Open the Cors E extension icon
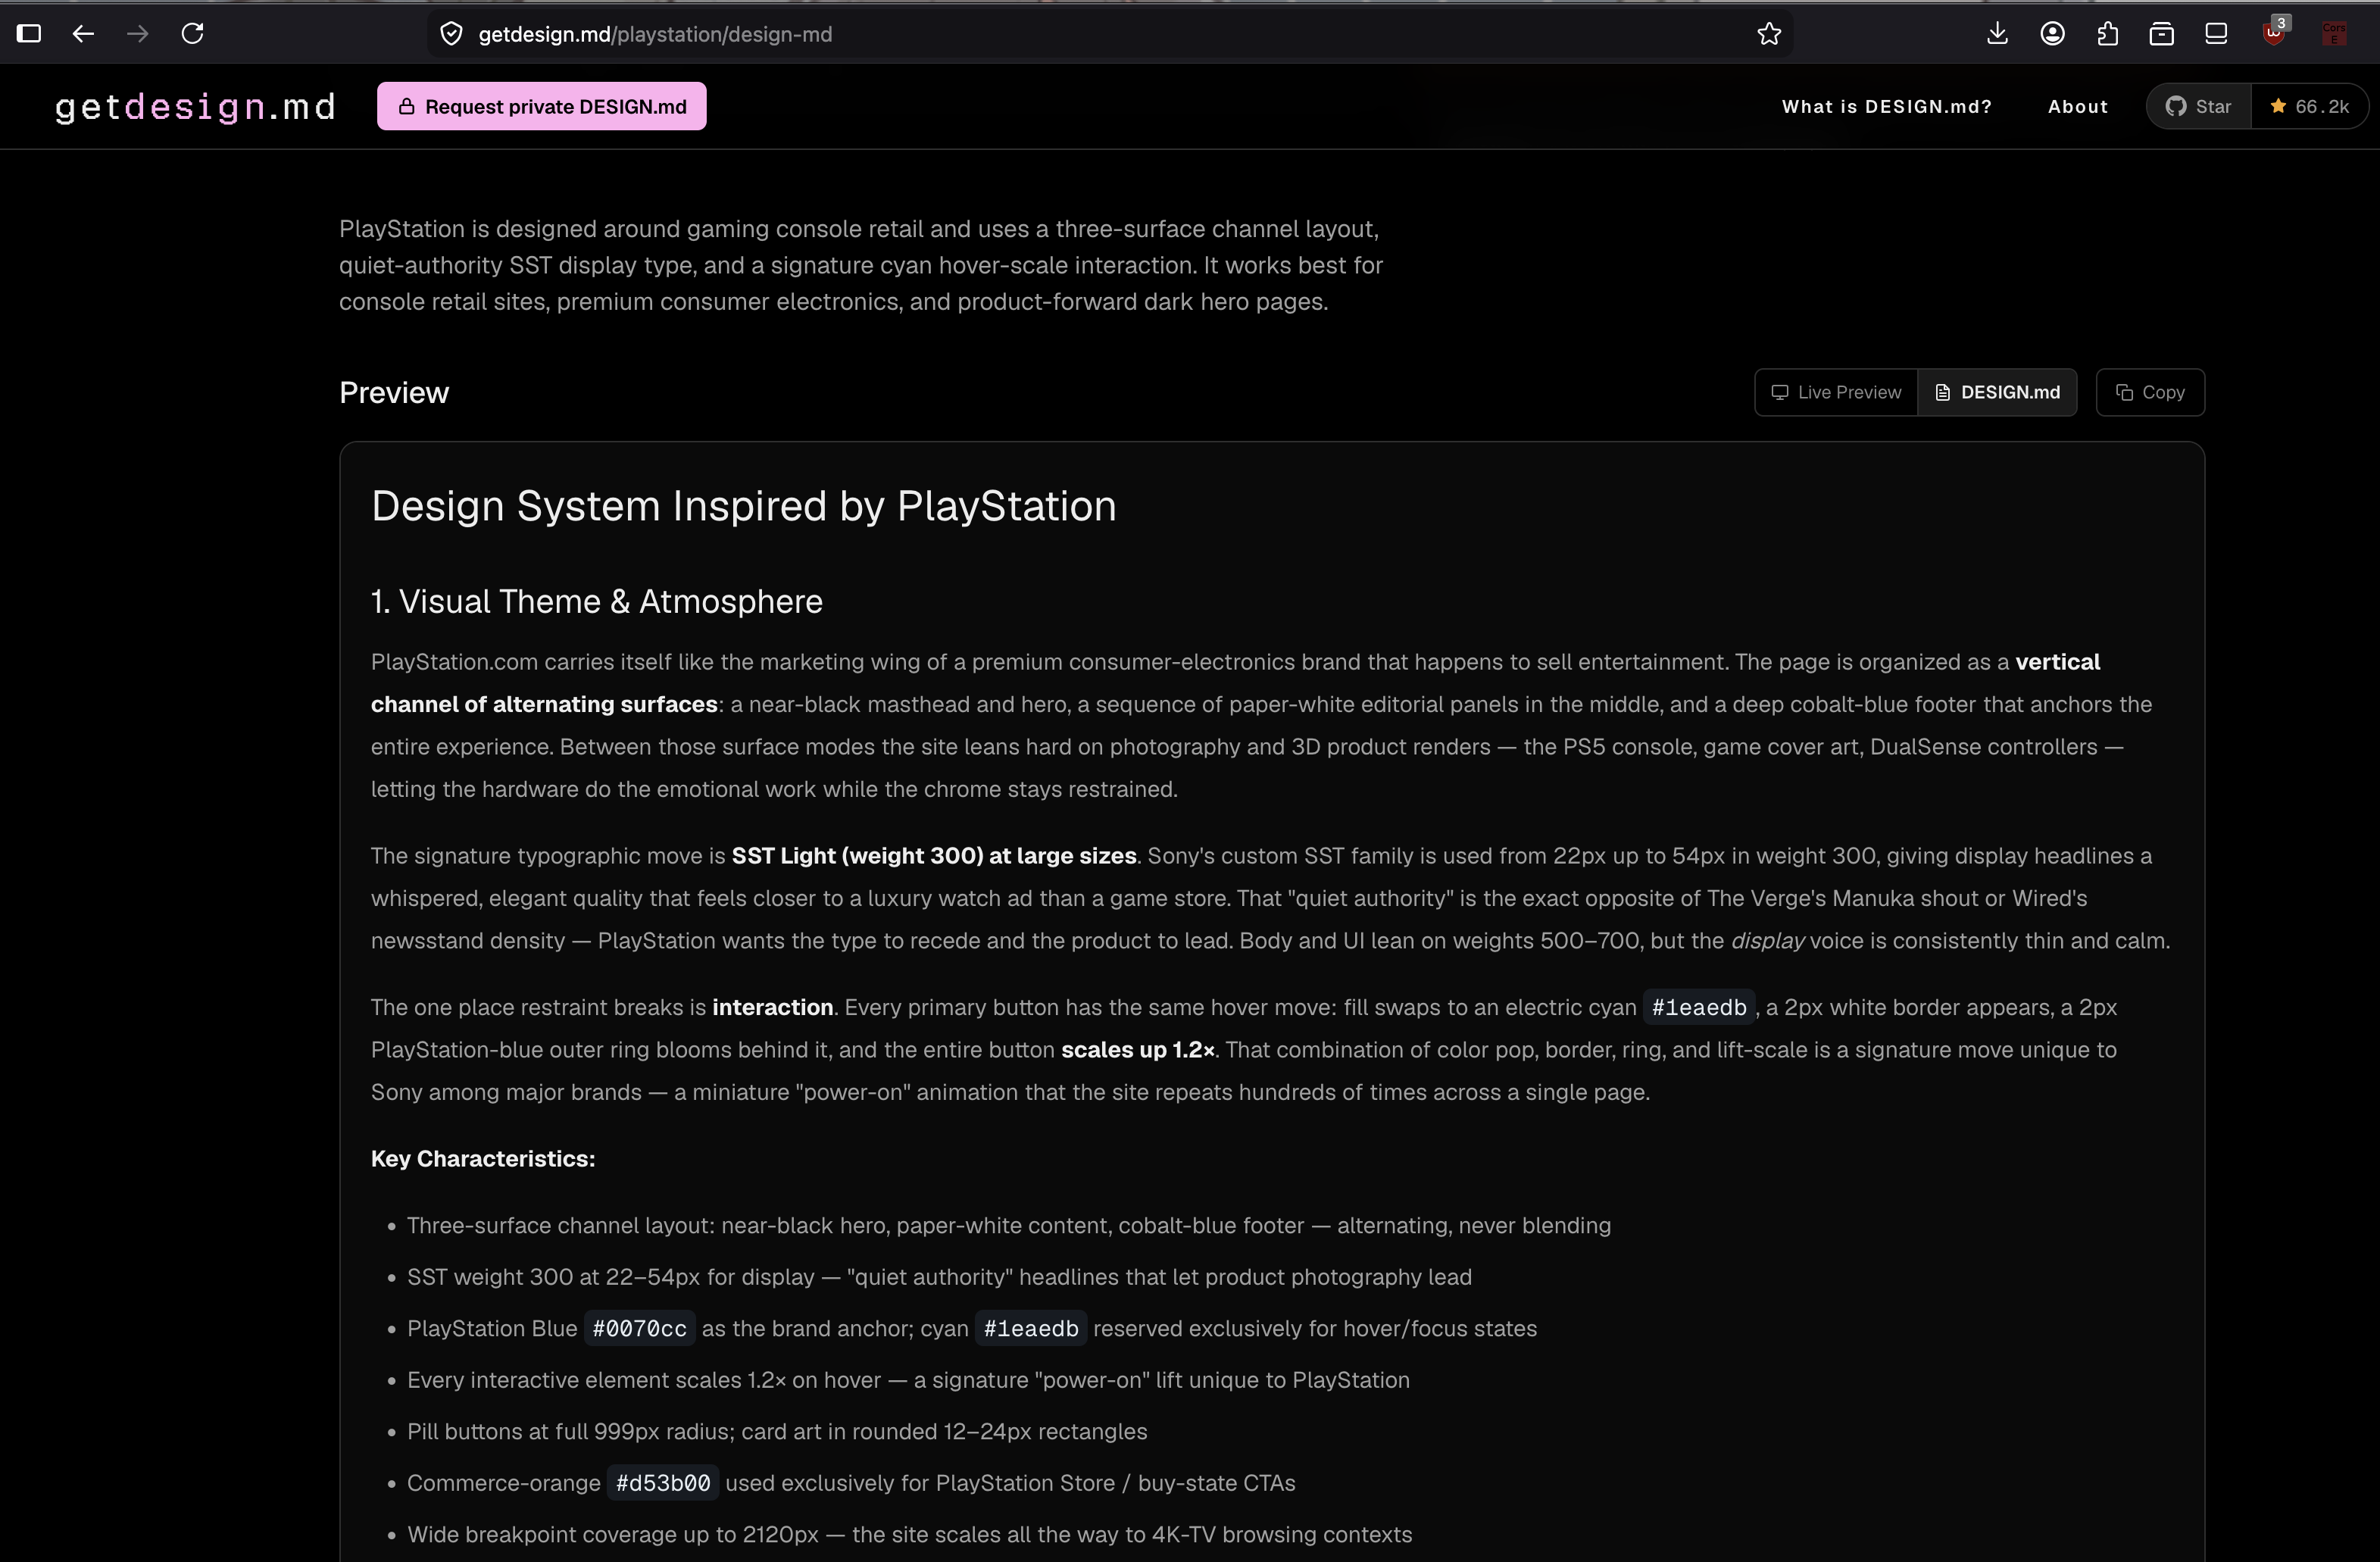Viewport: 2380px width, 1562px height. coord(2333,34)
